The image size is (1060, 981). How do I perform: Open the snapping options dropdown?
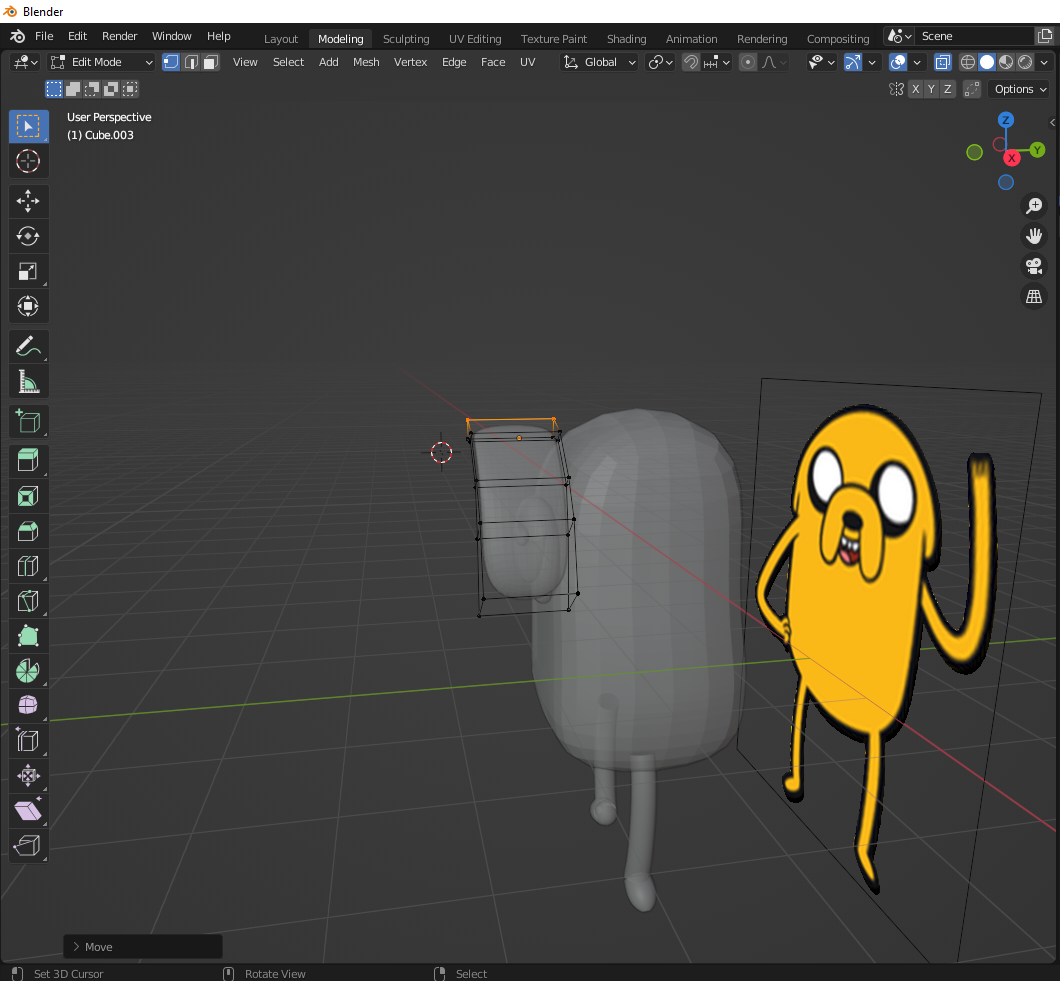tap(717, 62)
